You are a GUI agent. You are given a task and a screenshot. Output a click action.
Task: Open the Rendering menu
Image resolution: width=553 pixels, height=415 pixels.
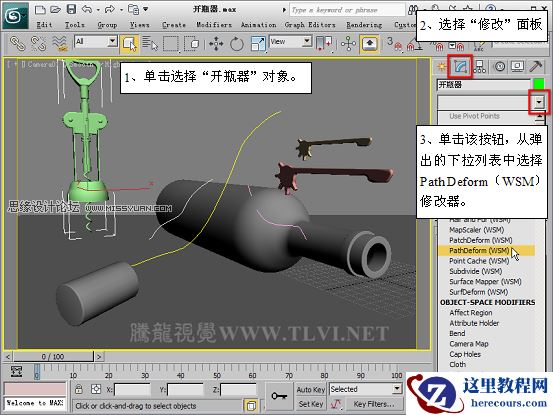point(364,25)
